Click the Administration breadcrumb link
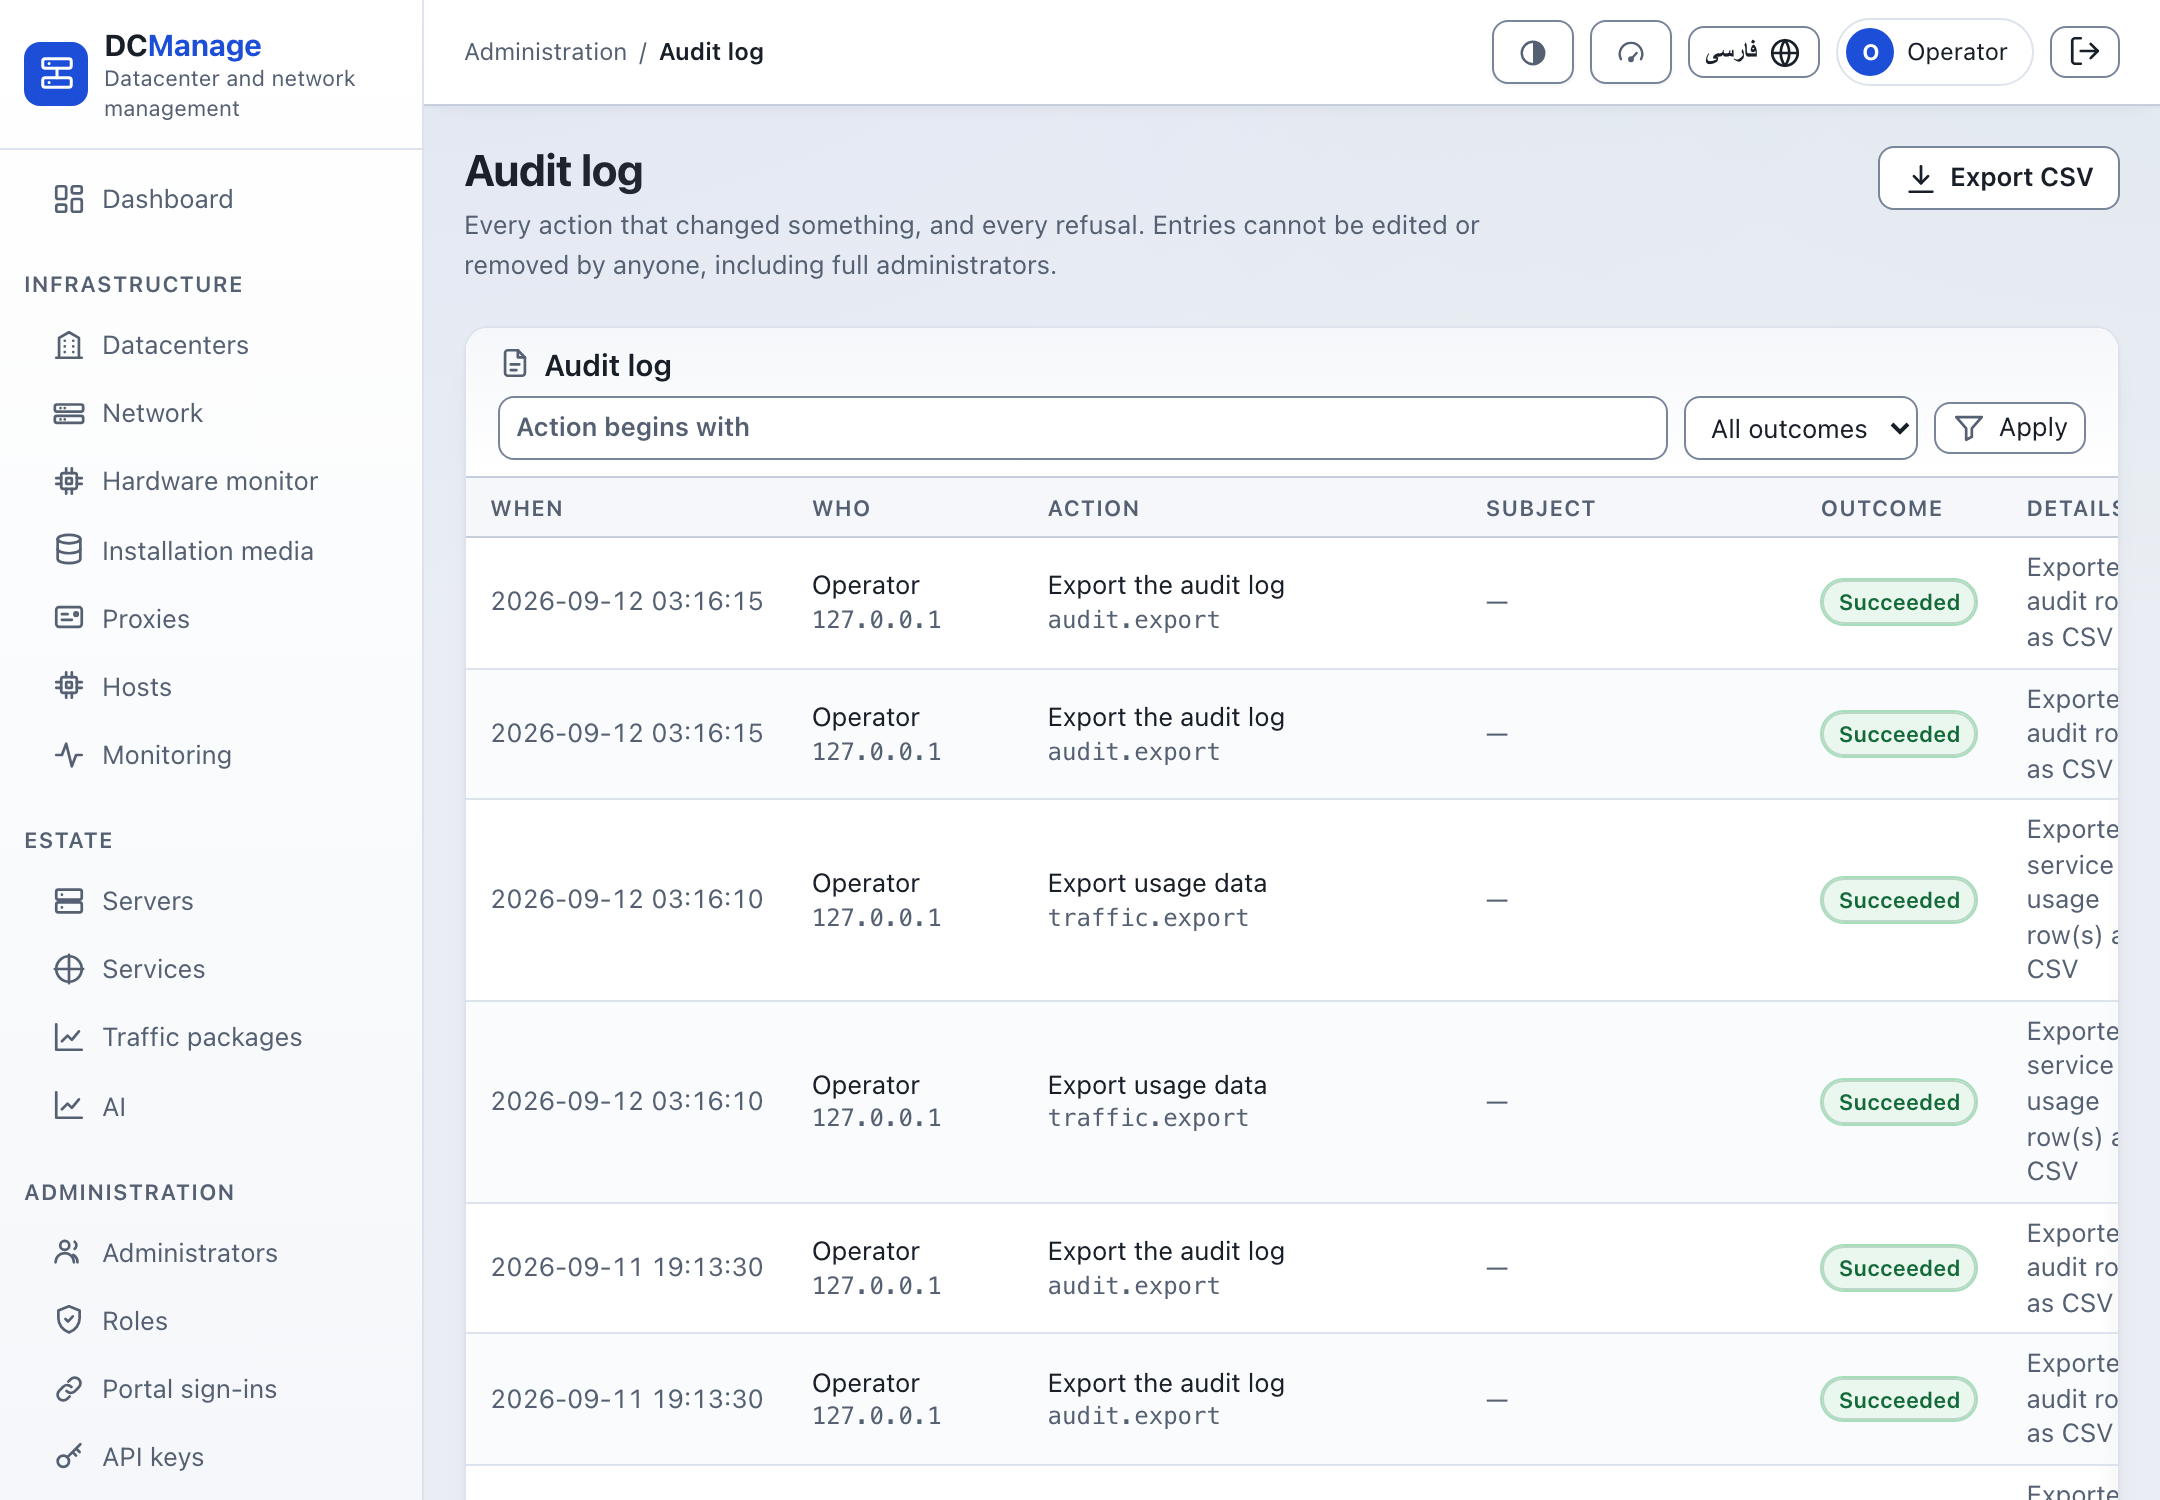Viewport: 2160px width, 1500px height. coord(545,52)
